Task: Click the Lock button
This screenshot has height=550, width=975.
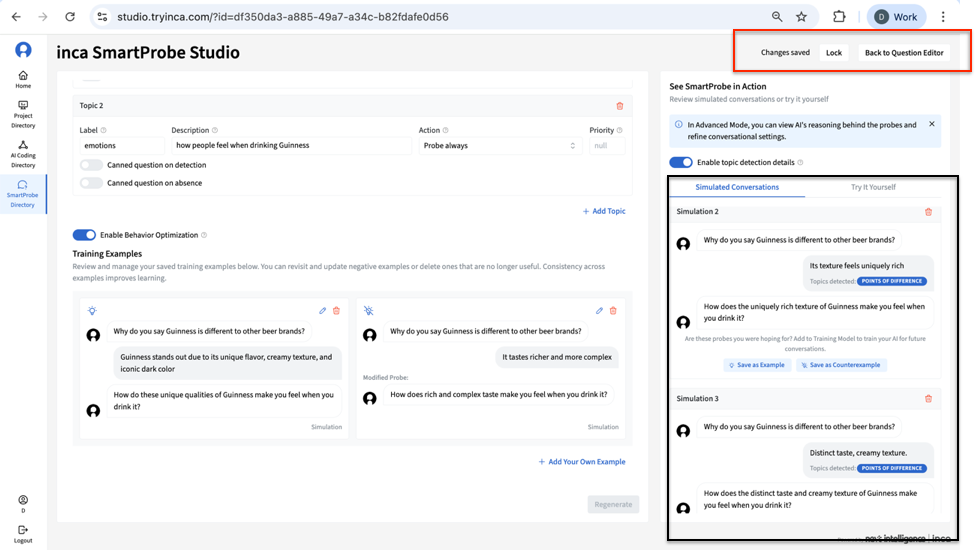Action: pos(833,53)
